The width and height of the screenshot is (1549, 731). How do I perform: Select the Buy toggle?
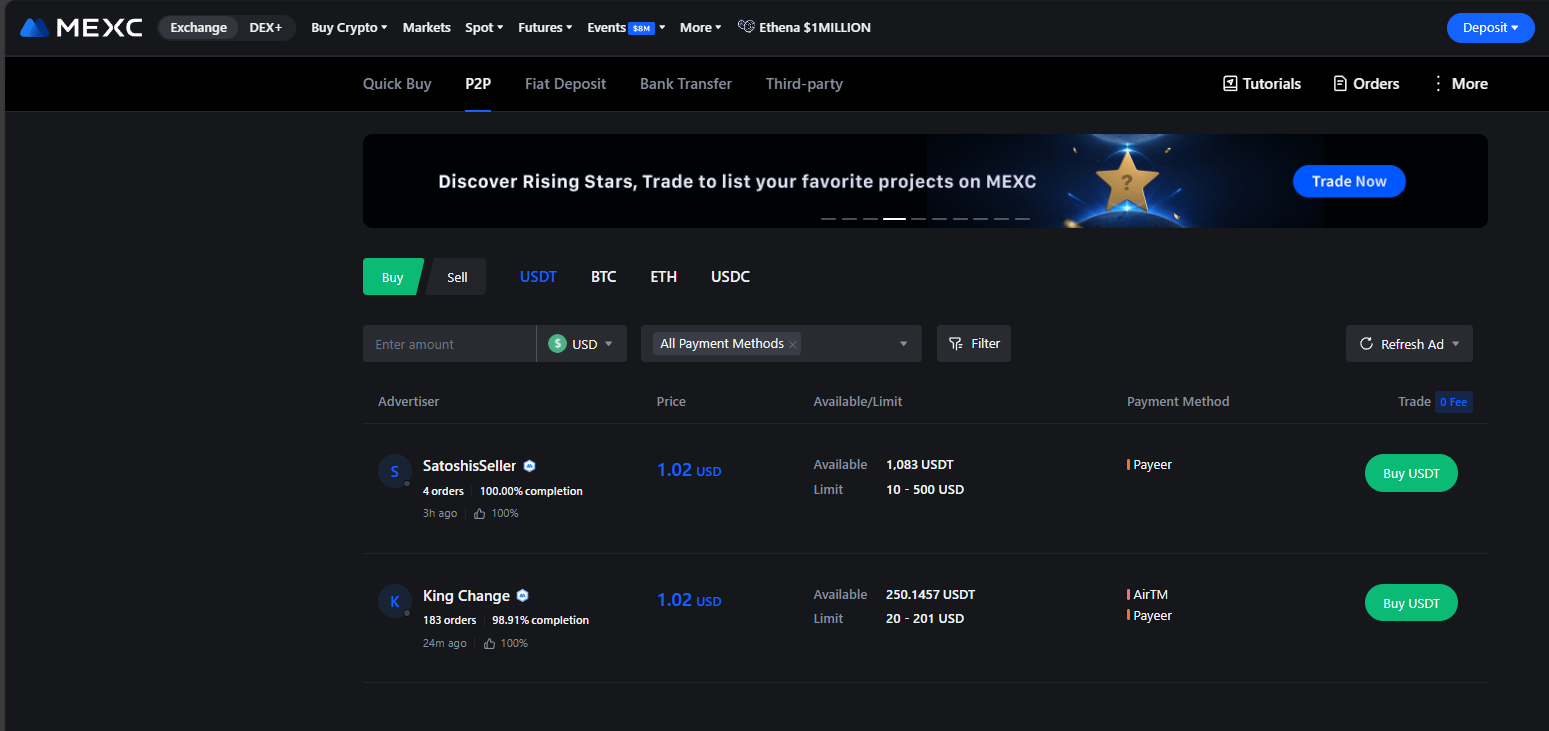392,277
